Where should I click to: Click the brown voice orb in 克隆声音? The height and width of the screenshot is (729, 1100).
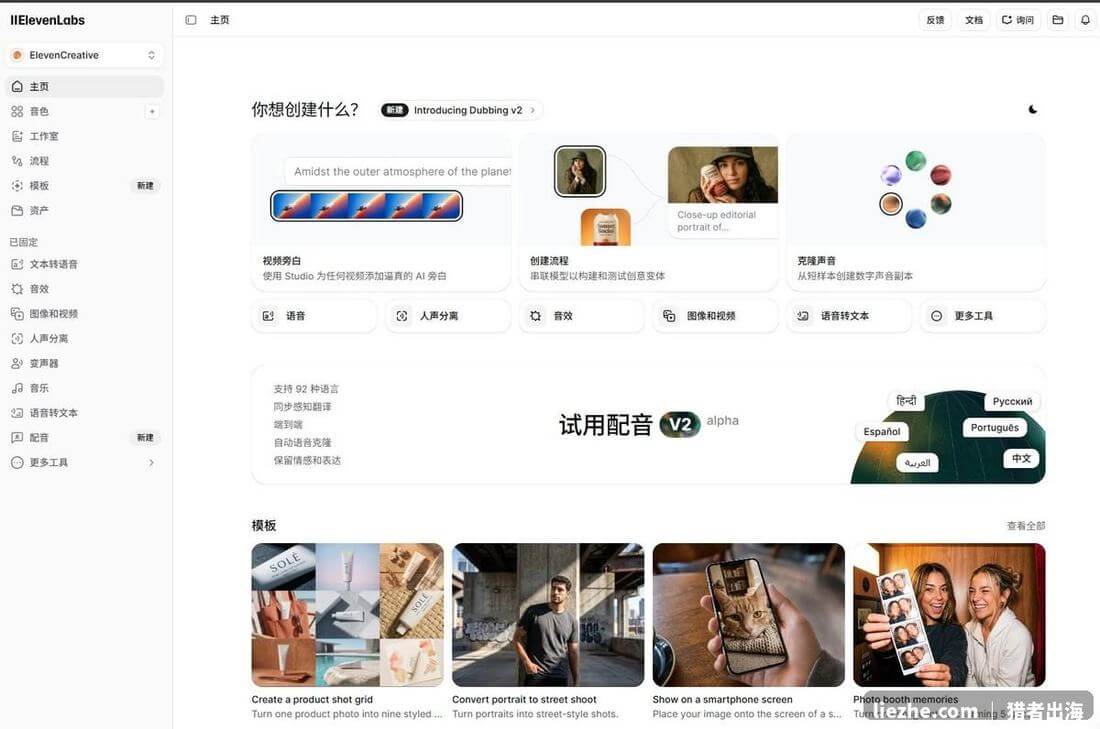point(891,204)
